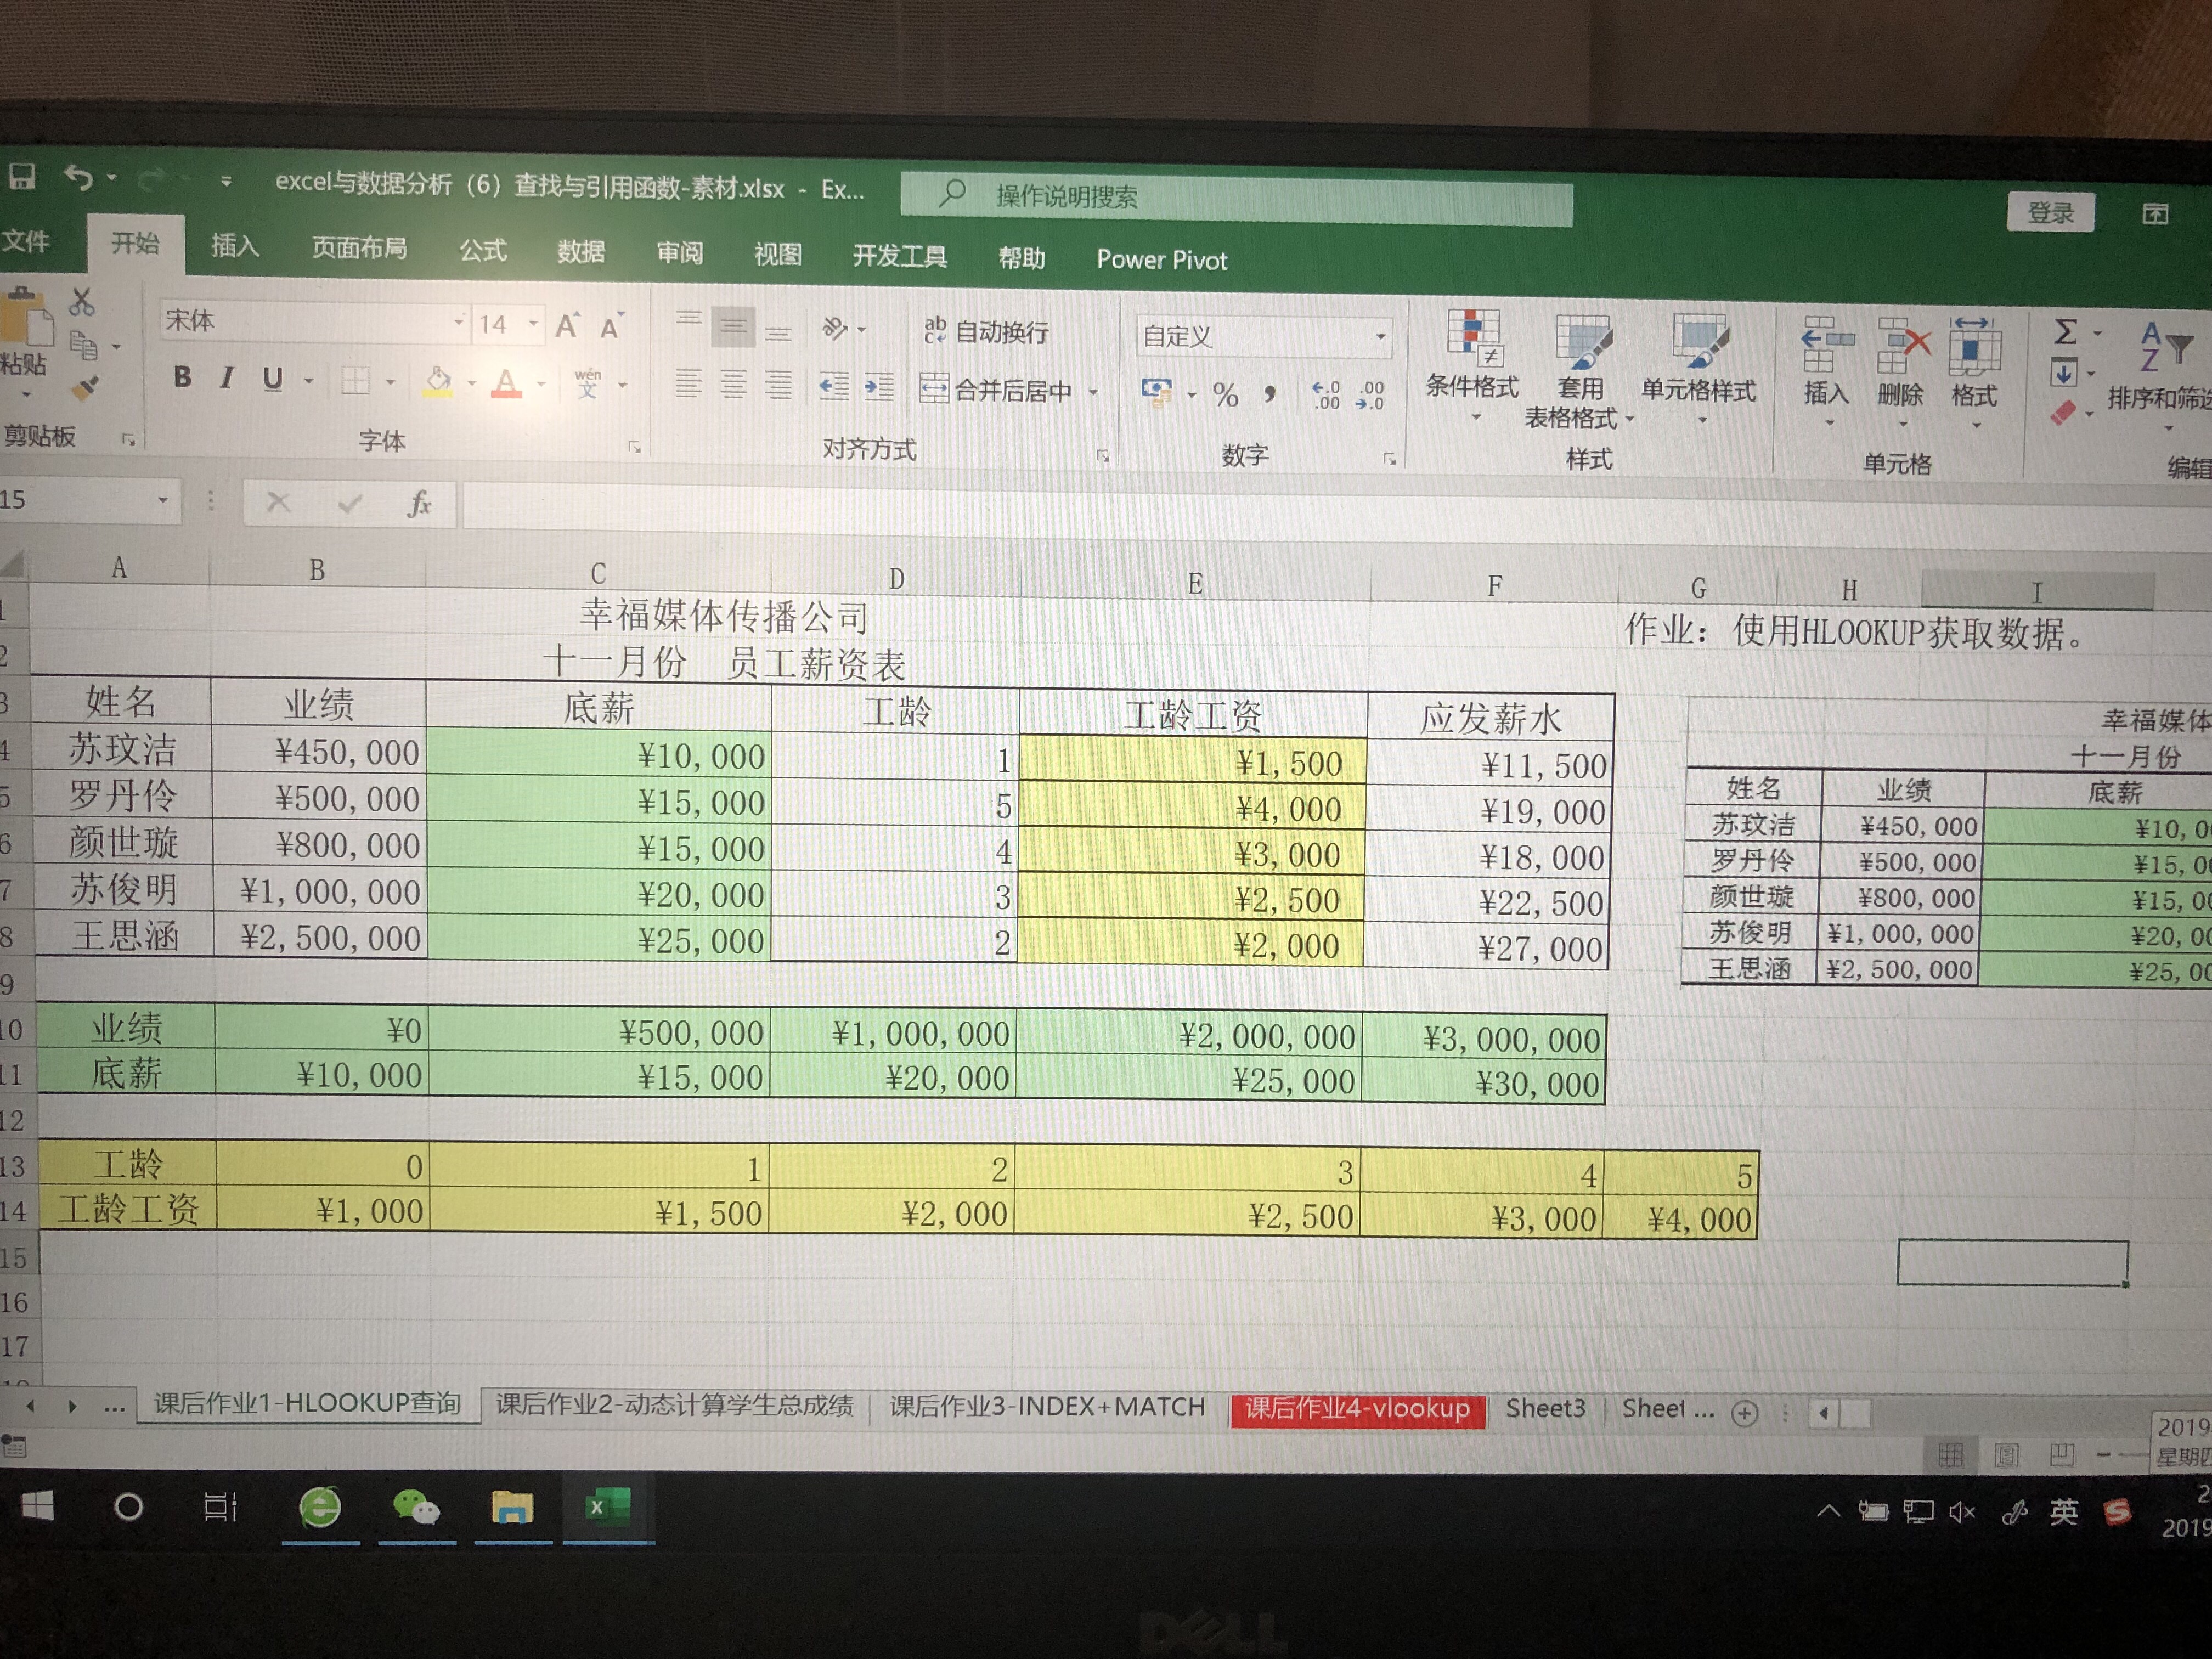Switch to the 公式 (Formulas) ribbon tab

(x=483, y=250)
